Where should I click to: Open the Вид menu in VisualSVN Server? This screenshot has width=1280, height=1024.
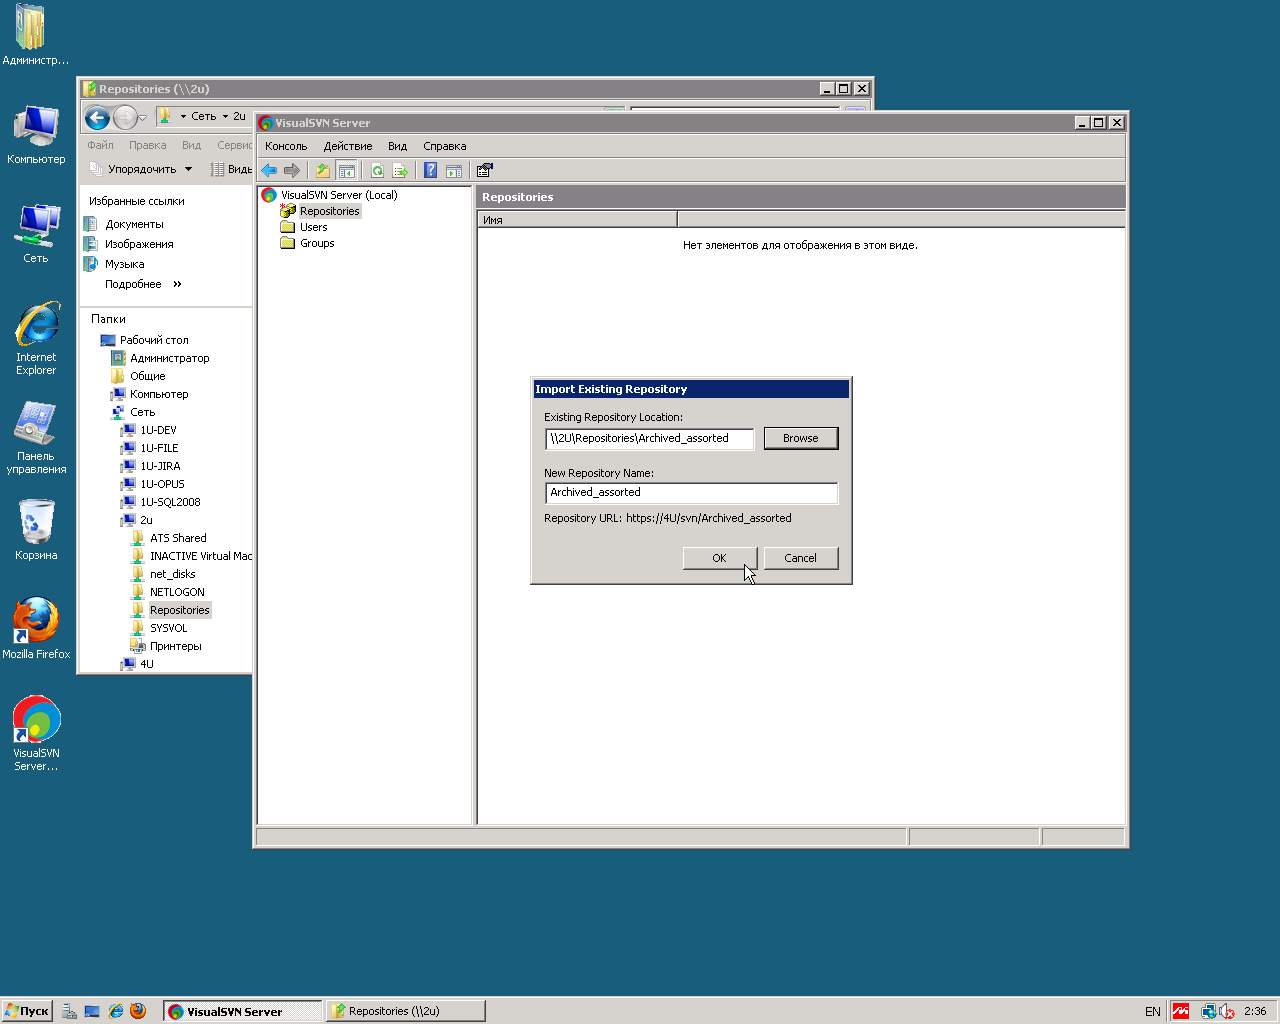click(x=398, y=146)
